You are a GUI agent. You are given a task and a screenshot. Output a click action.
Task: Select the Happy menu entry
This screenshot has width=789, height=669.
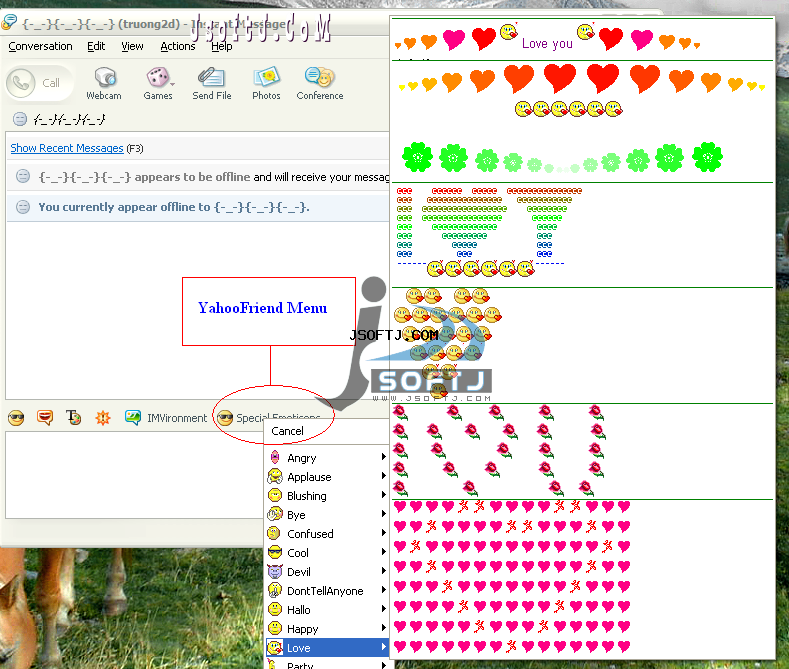click(x=328, y=629)
